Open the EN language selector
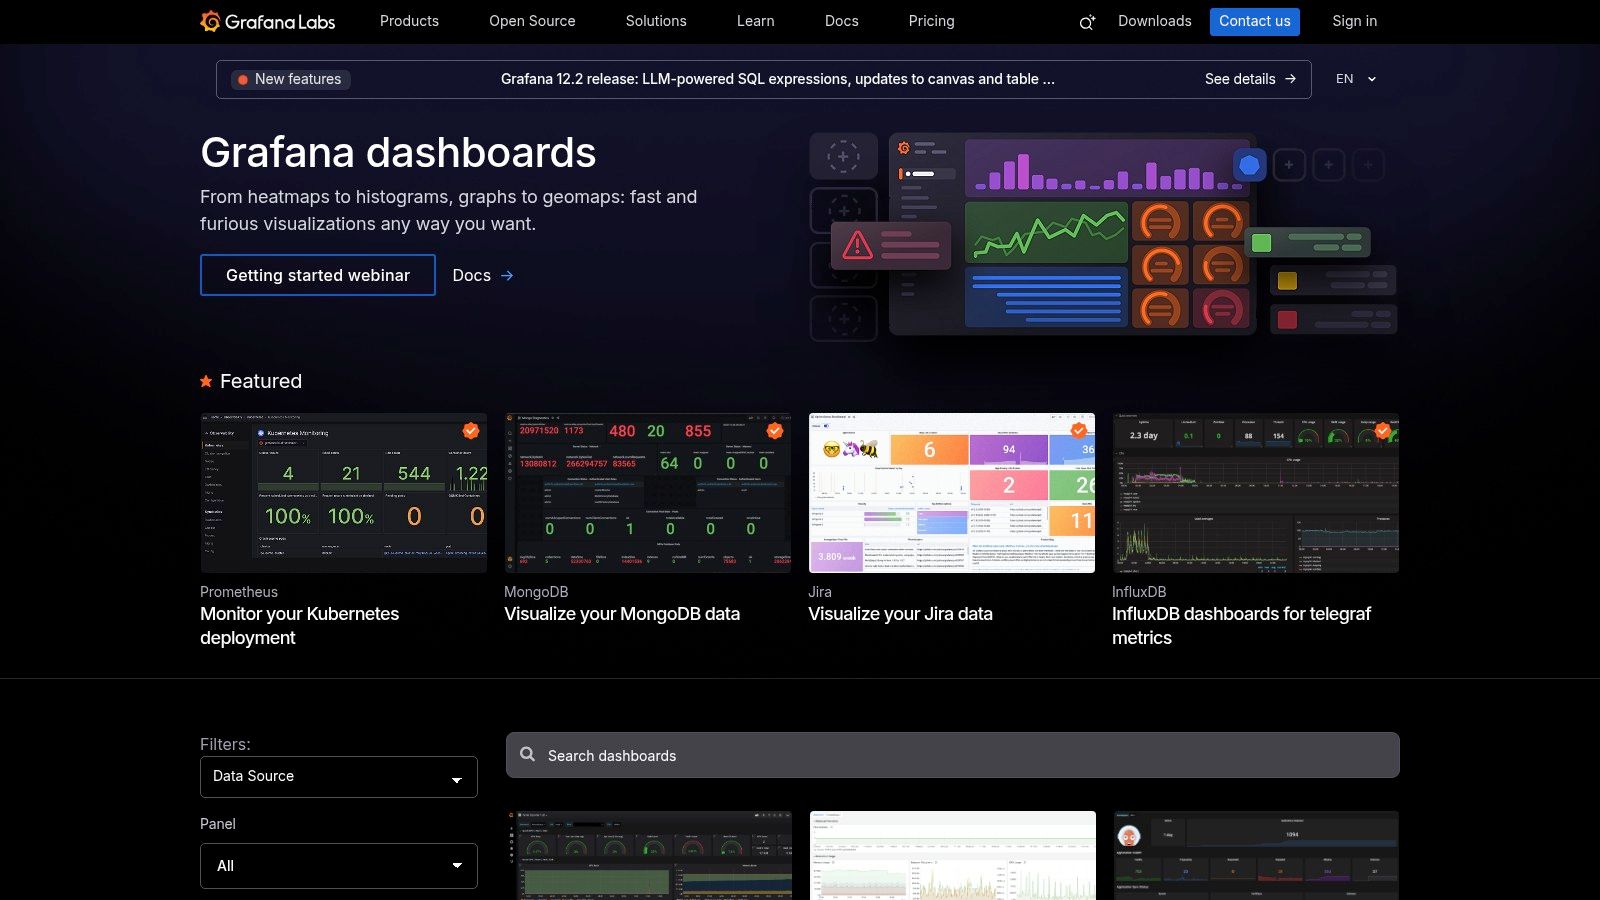Screen dimensions: 1600x900 [x=1355, y=79]
